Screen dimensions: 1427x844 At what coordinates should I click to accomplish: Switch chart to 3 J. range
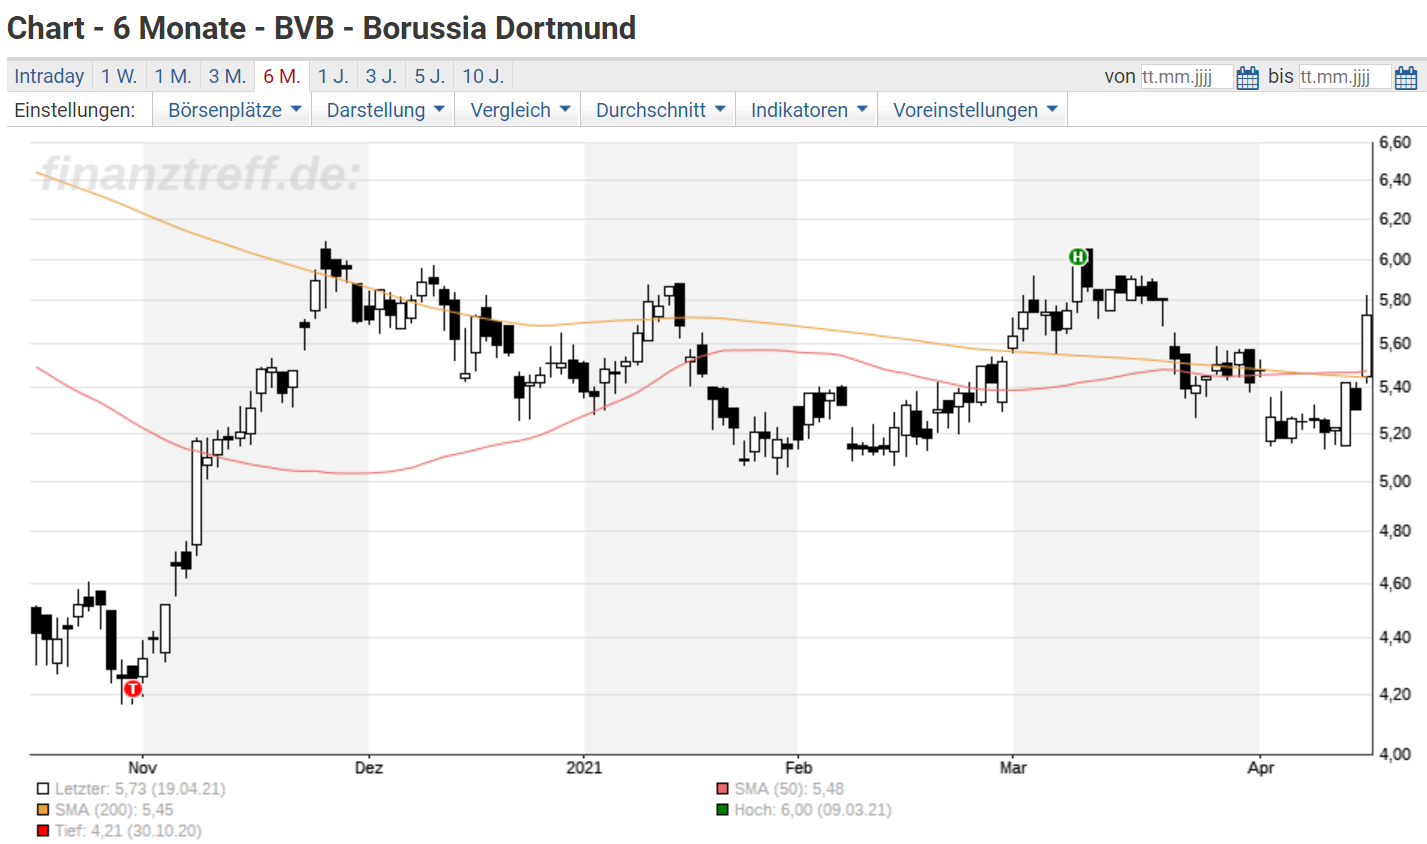pyautogui.click(x=381, y=76)
